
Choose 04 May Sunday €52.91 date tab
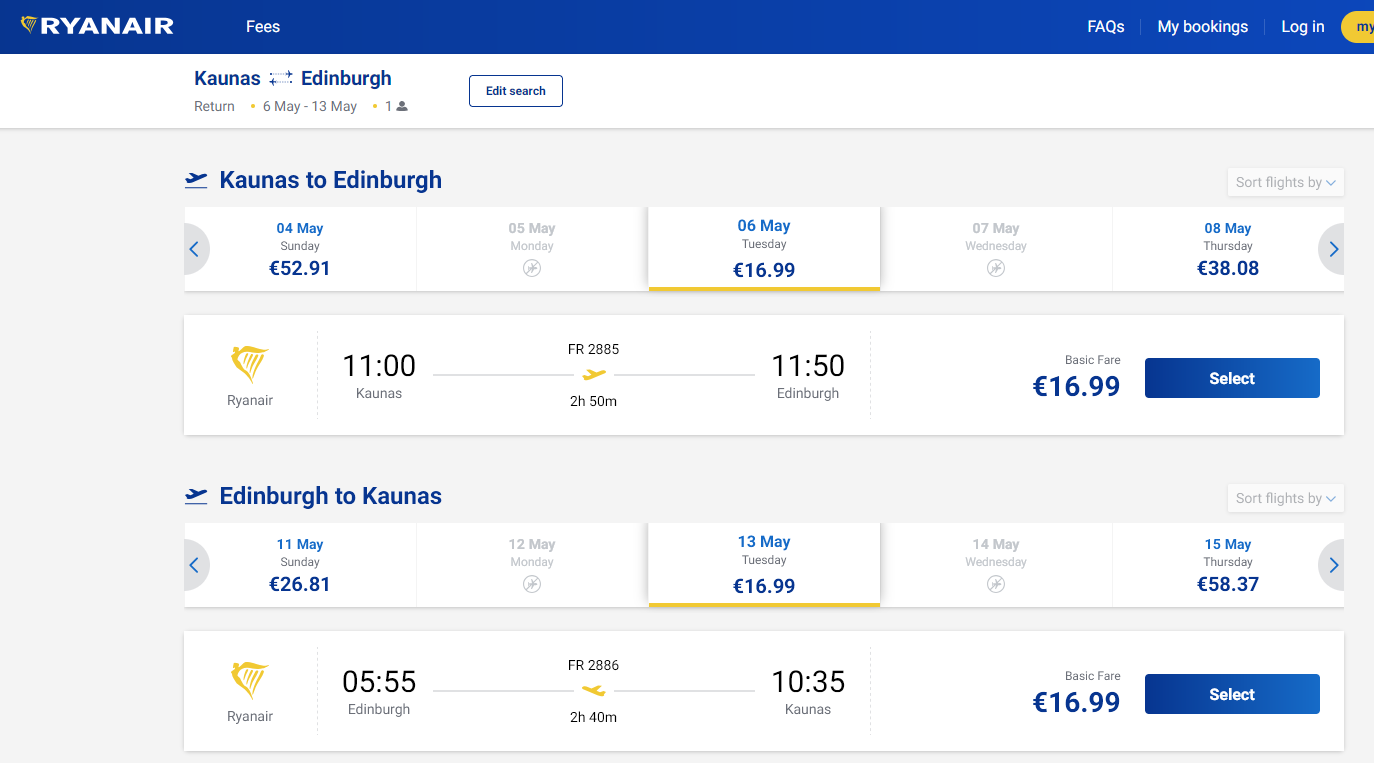coord(300,249)
